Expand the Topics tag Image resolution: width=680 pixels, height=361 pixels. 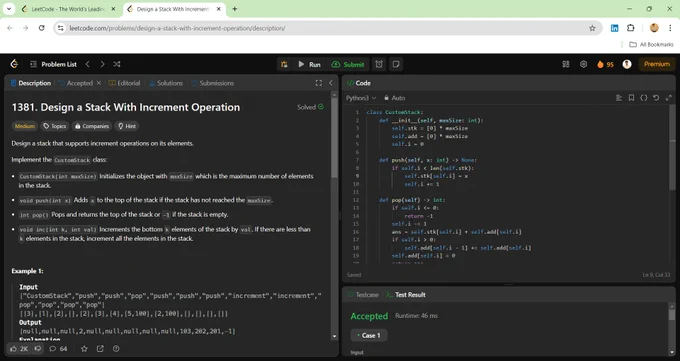coord(55,126)
